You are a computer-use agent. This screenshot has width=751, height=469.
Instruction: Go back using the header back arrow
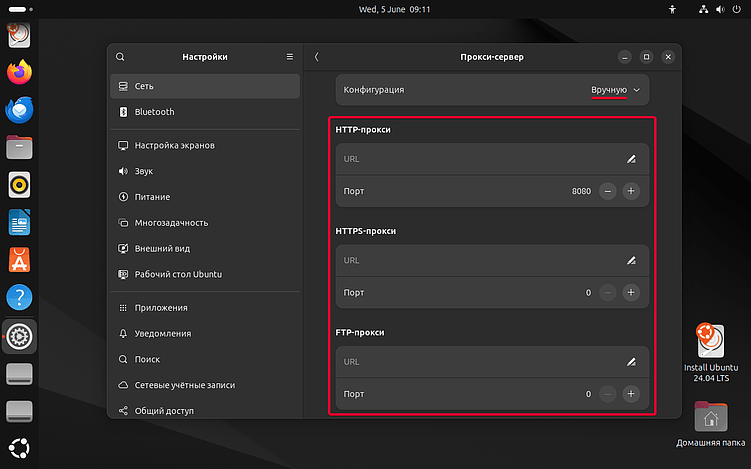click(x=317, y=57)
